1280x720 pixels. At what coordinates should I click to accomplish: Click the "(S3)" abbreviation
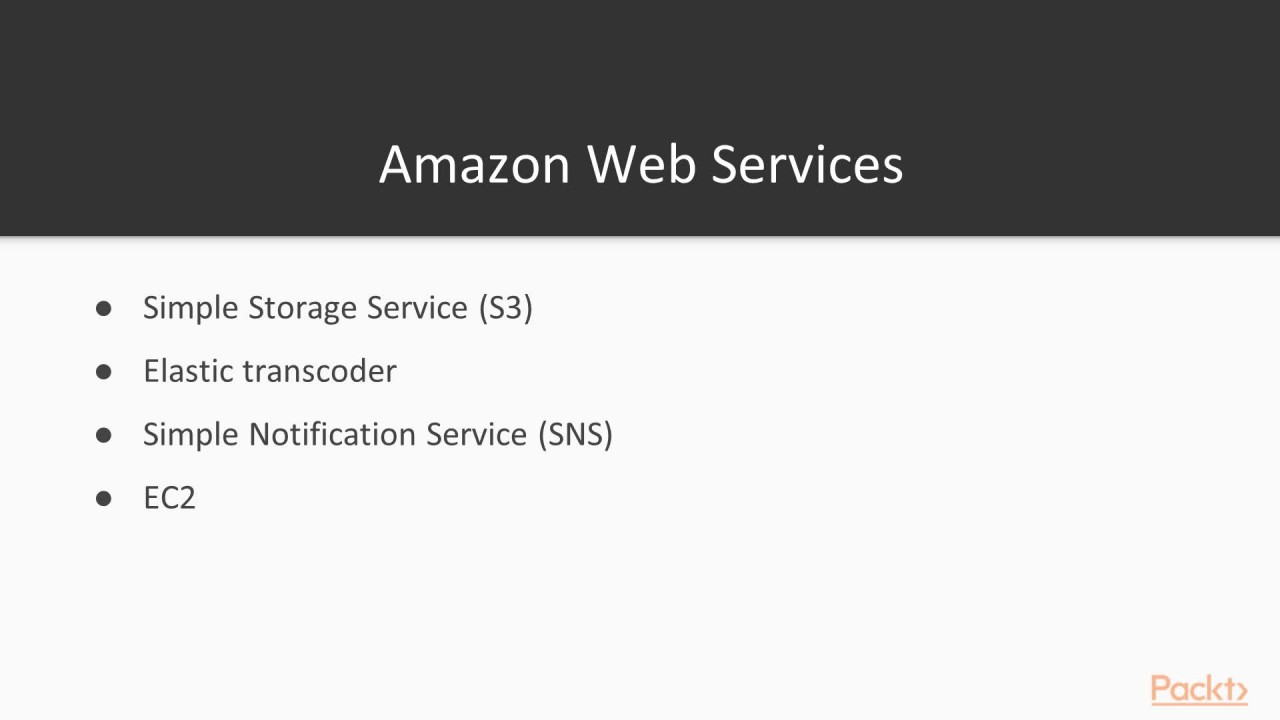click(506, 308)
